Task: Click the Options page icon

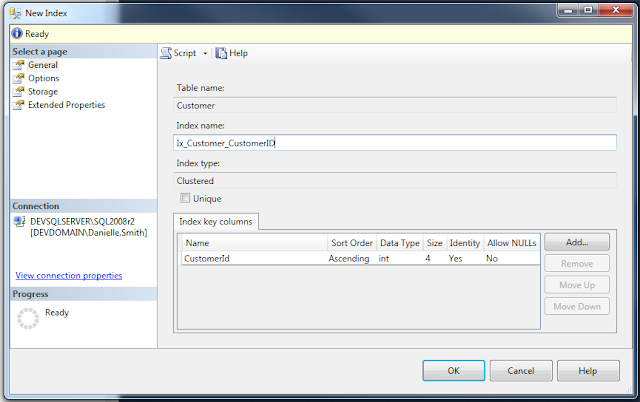Action: tap(18, 78)
